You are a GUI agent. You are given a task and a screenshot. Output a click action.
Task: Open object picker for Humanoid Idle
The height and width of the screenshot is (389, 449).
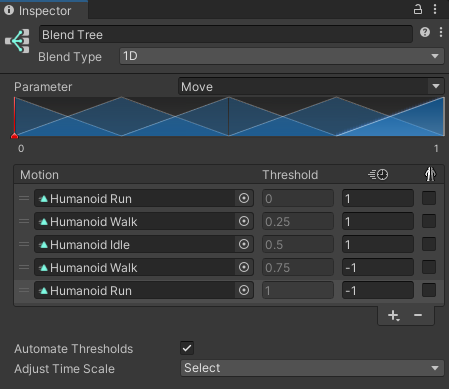point(244,244)
